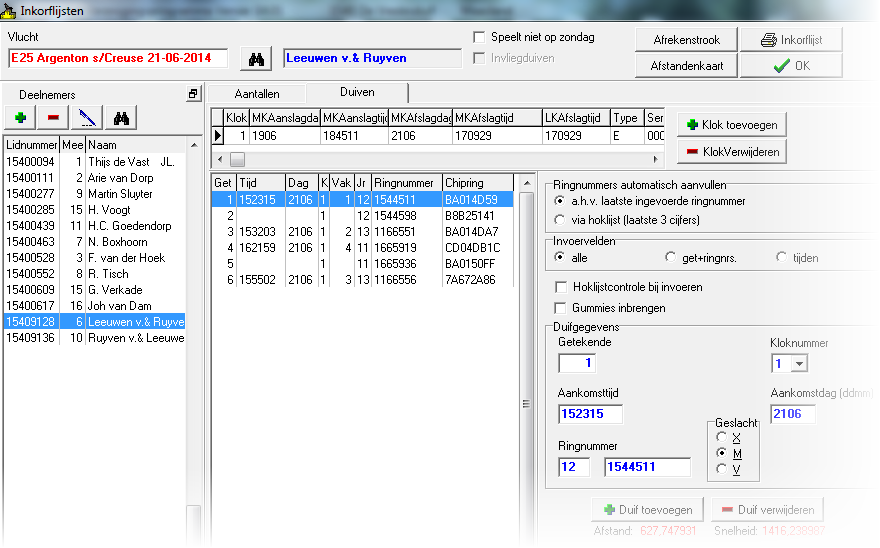The image size is (880, 548).
Task: Select participant Joh van Dam
Action: tap(94, 306)
